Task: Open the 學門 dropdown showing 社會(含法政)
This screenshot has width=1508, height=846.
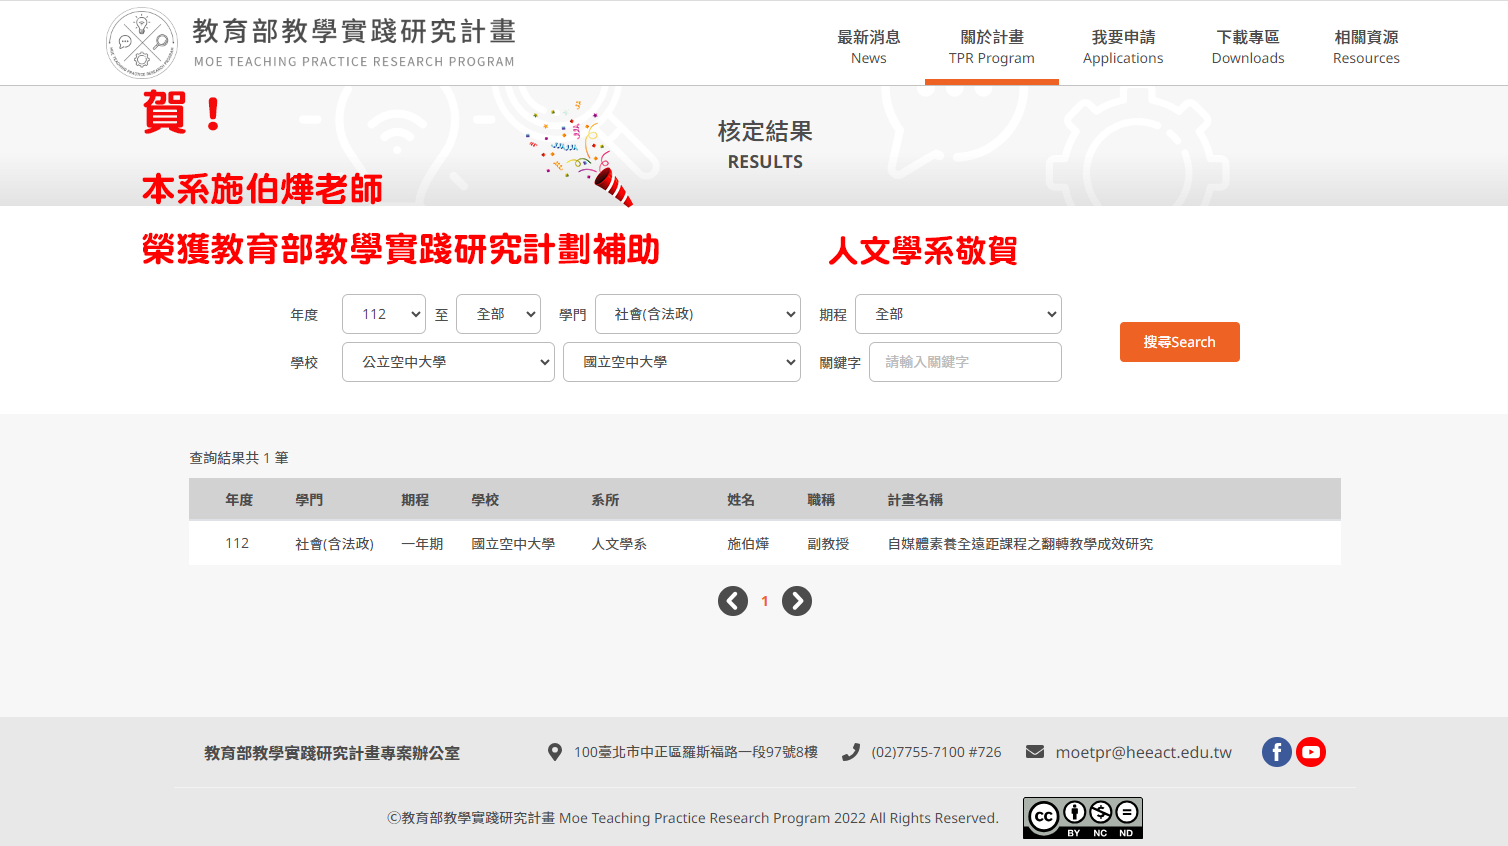Action: point(698,314)
